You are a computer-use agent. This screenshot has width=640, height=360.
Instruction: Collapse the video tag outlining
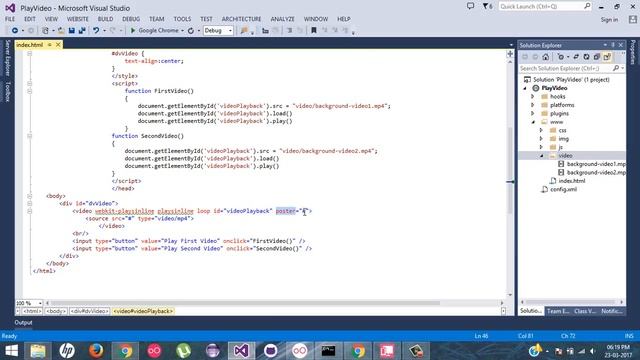[x=29, y=211]
